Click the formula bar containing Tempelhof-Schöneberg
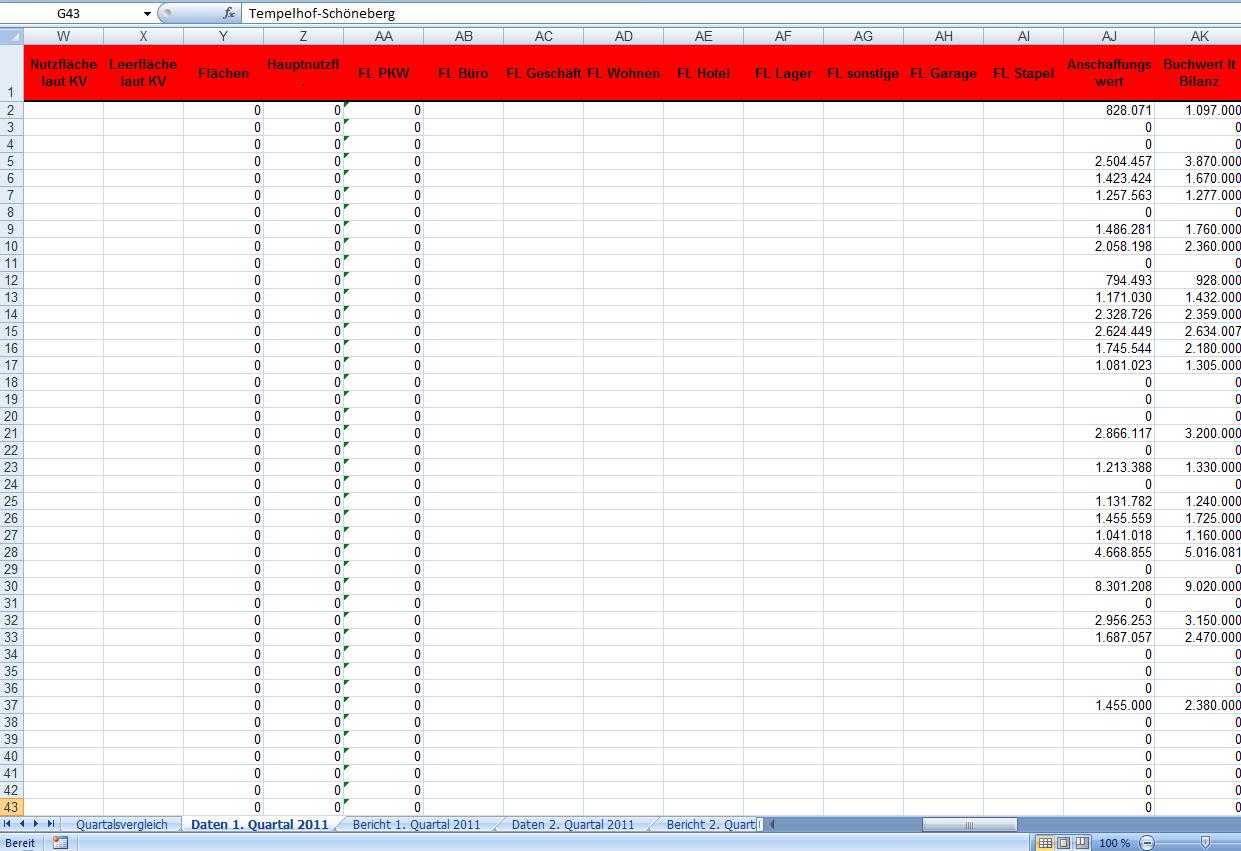 pos(740,14)
